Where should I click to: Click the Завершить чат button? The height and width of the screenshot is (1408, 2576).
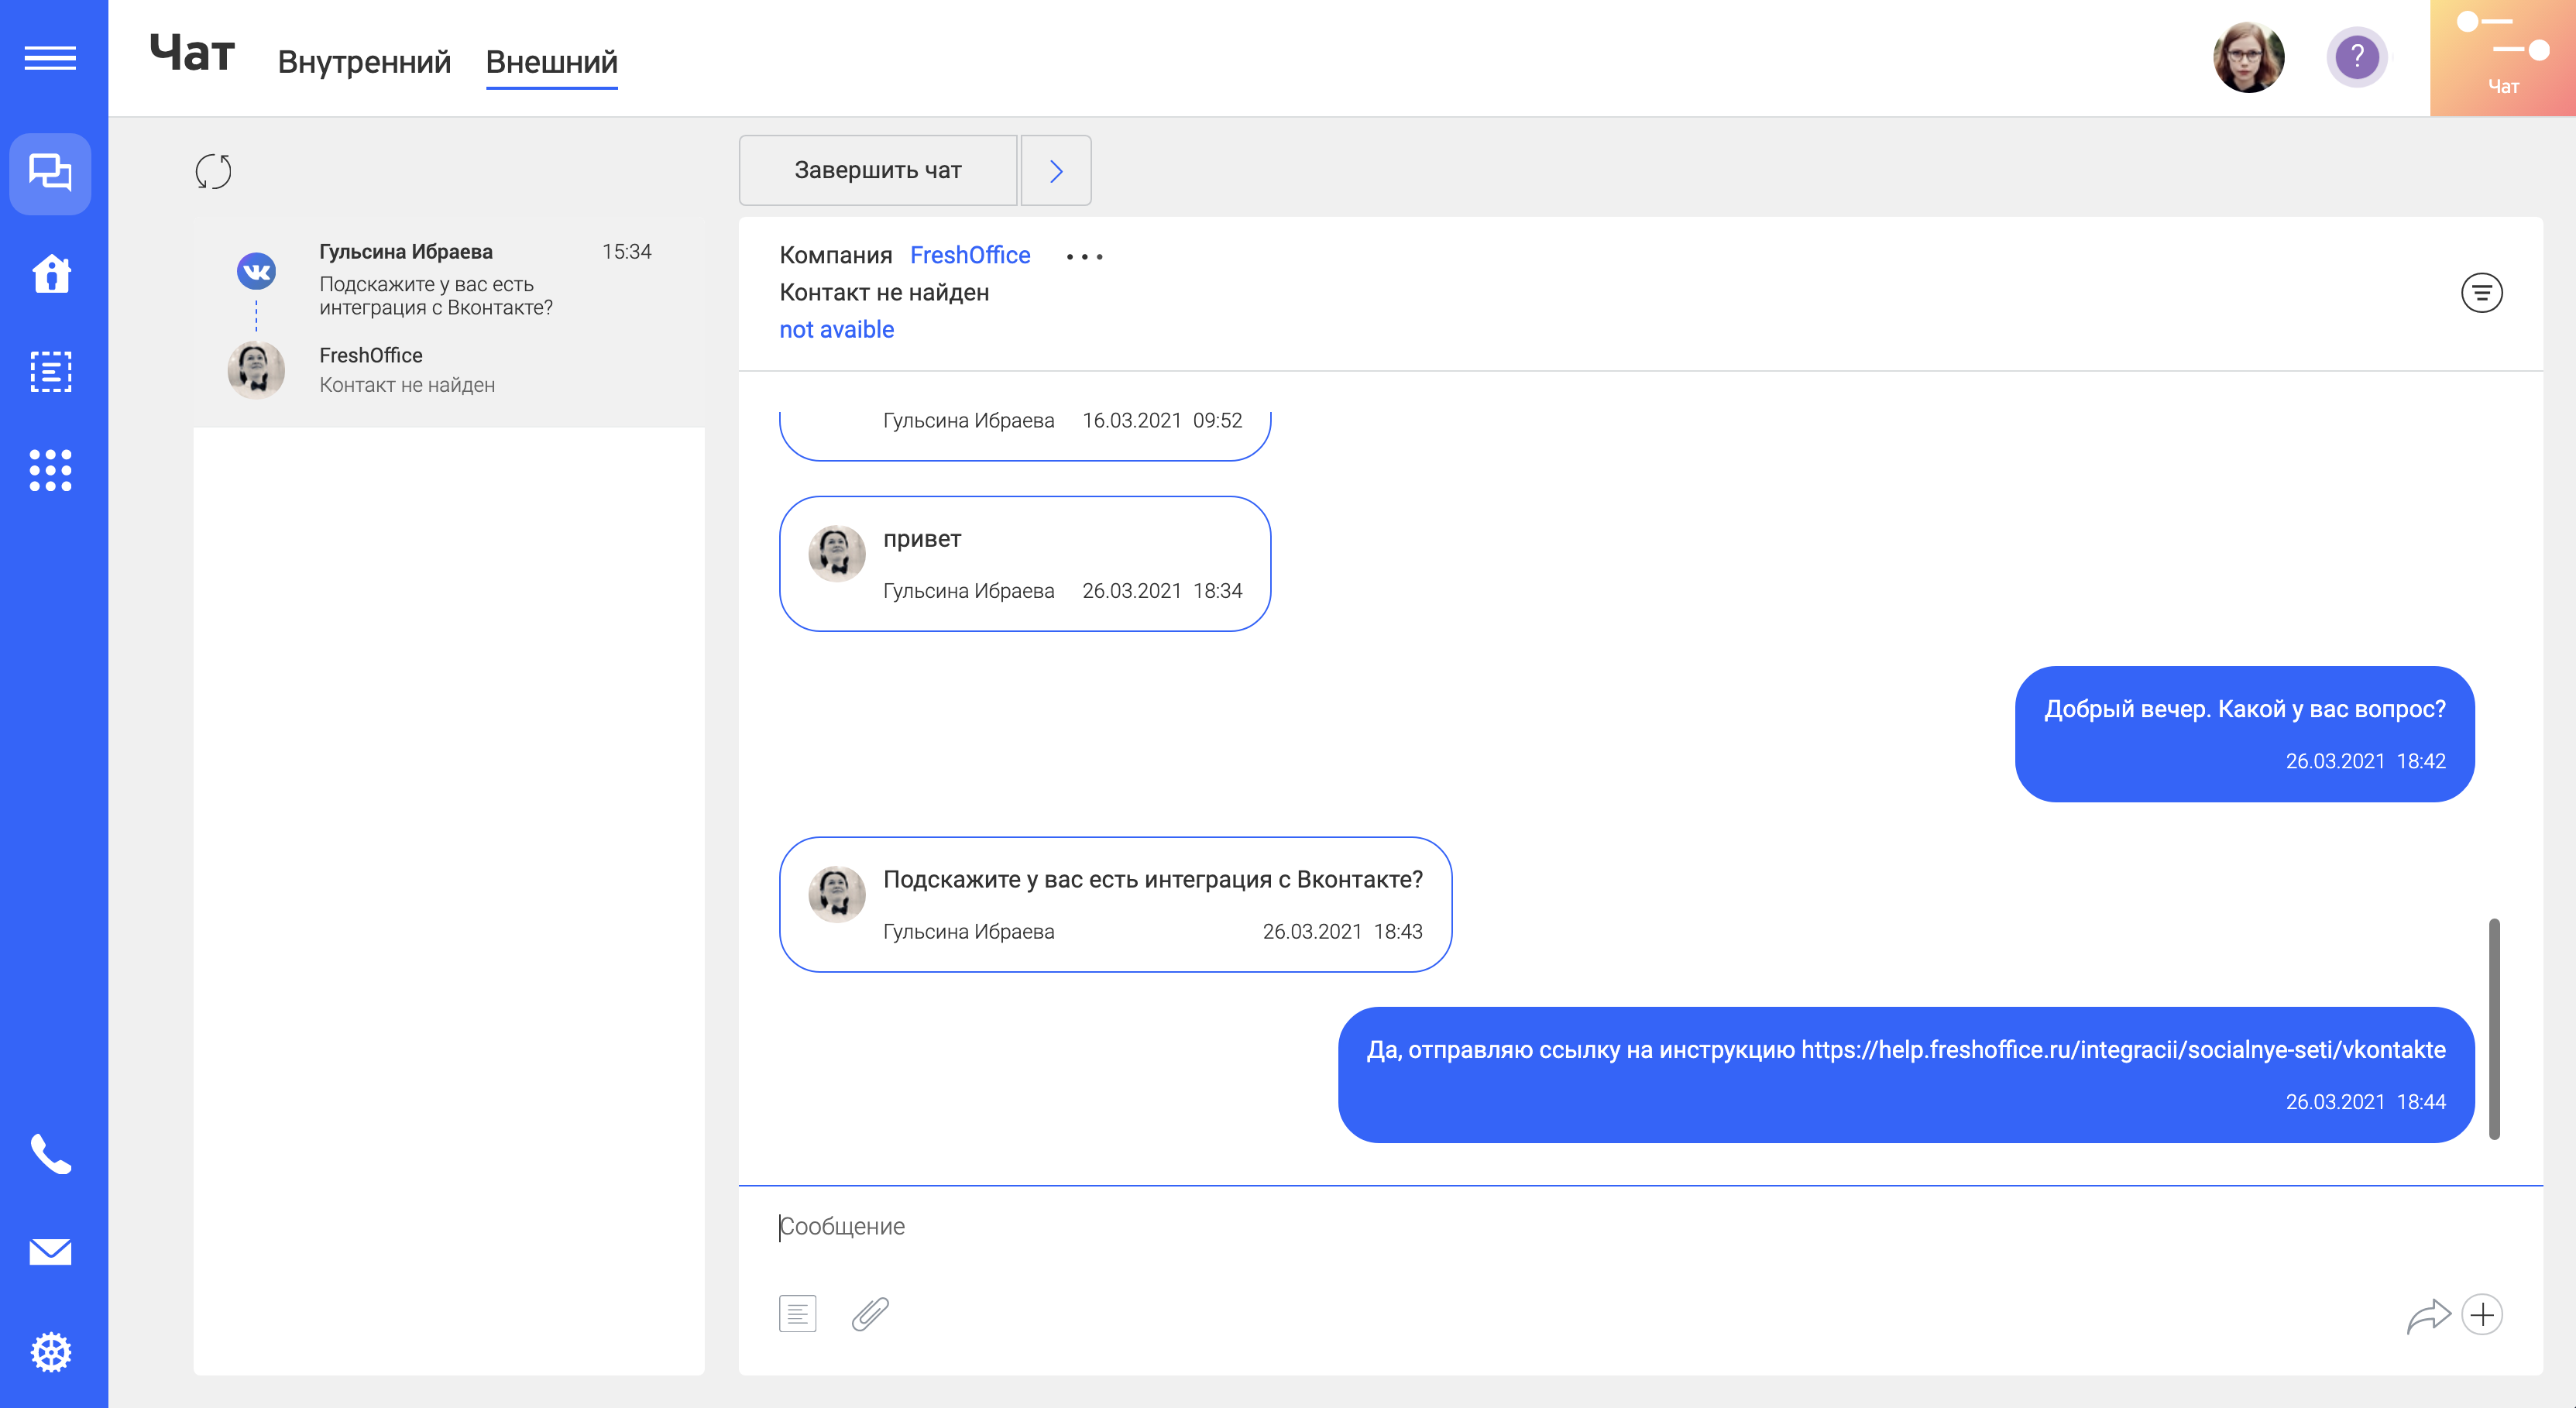coord(878,170)
